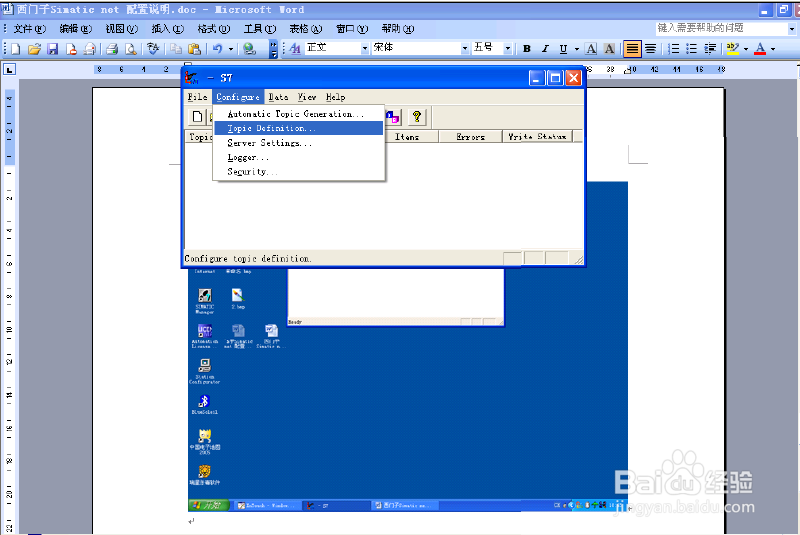Image resolution: width=800 pixels, height=535 pixels.
Task: Expand Word Standard toolbar options chevron
Action: coord(273,49)
